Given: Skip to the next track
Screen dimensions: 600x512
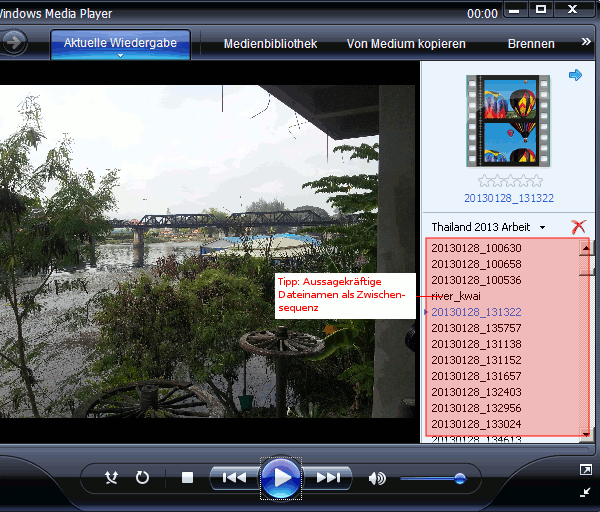Looking at the screenshot, I should (x=328, y=478).
